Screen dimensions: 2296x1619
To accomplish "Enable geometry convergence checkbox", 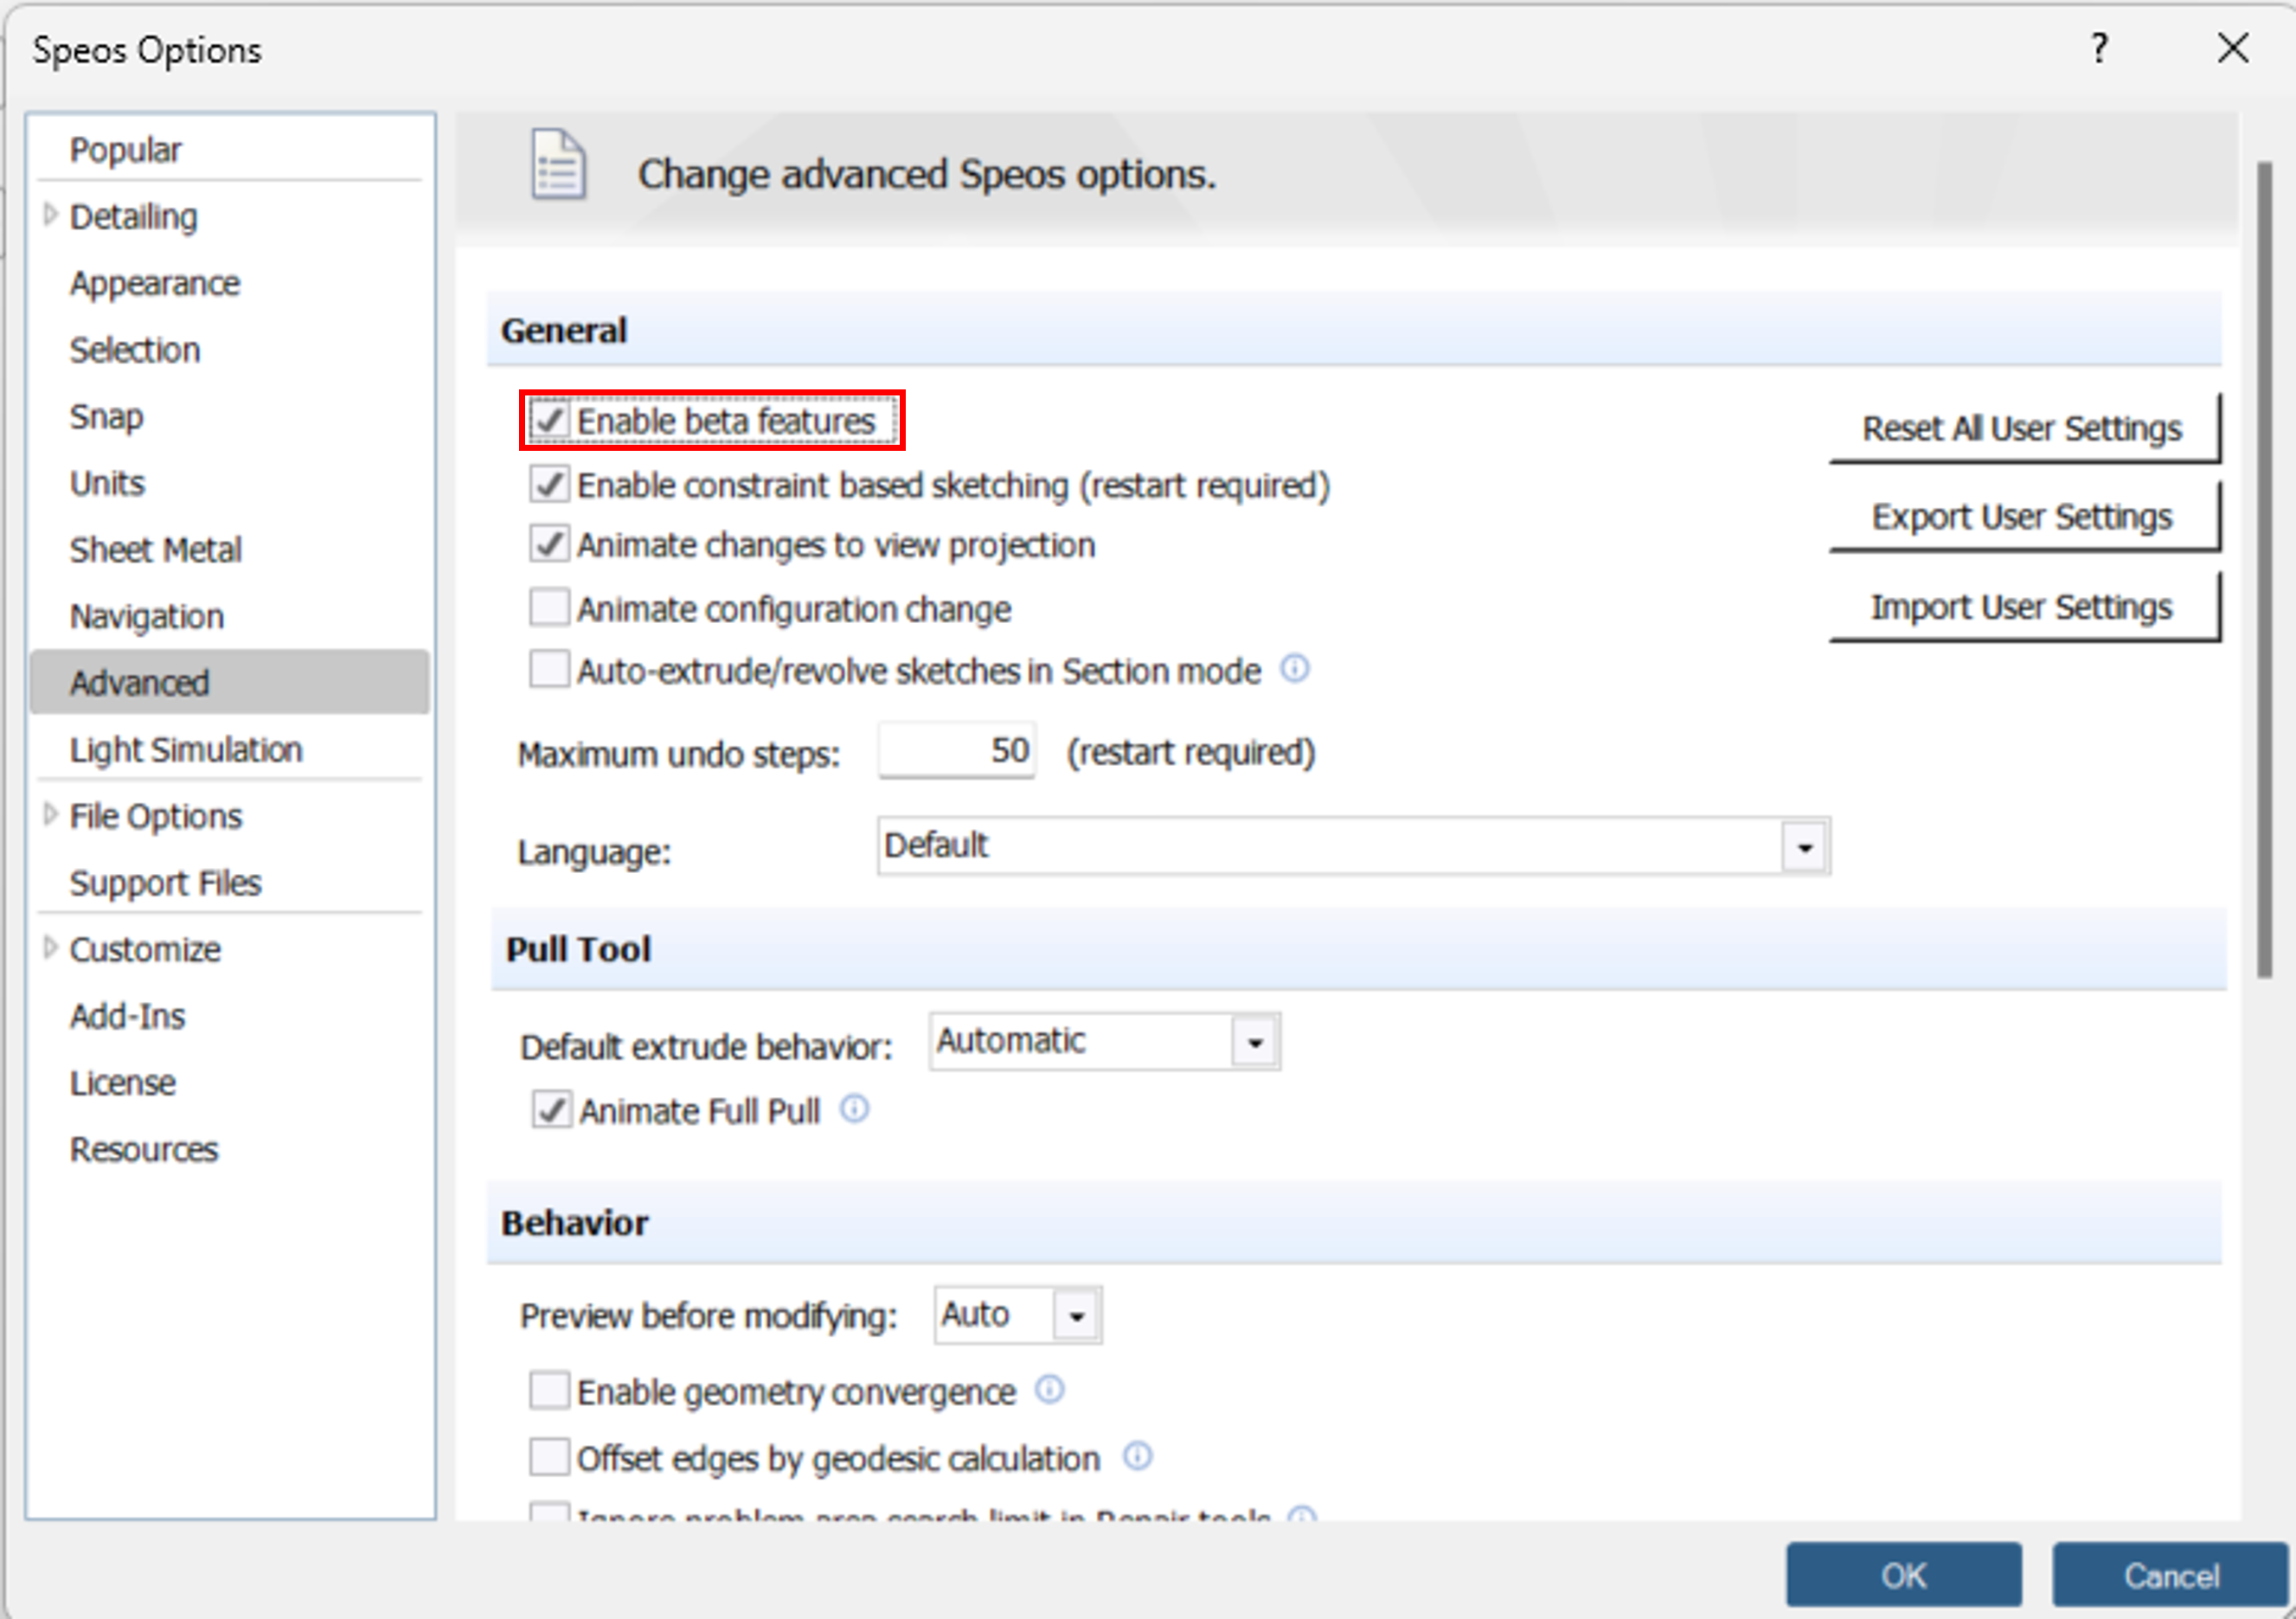I will (549, 1390).
